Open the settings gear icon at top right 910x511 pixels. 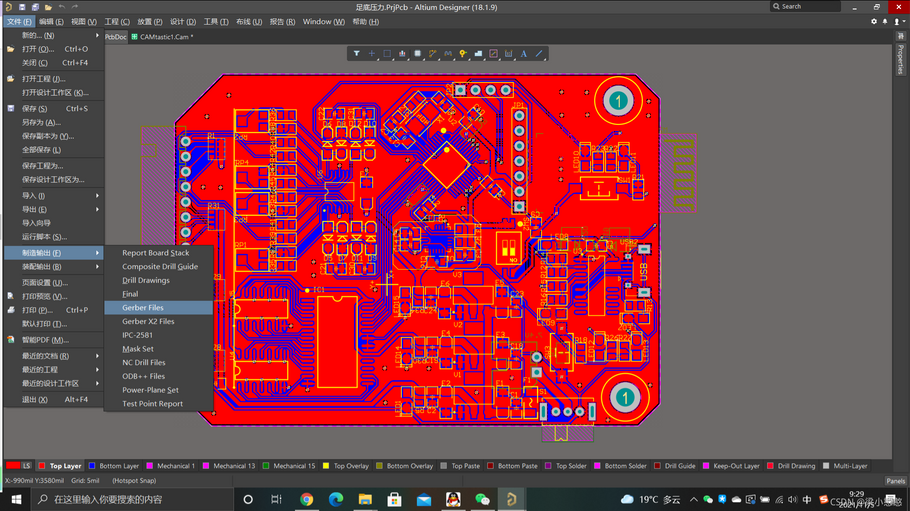pyautogui.click(x=873, y=21)
